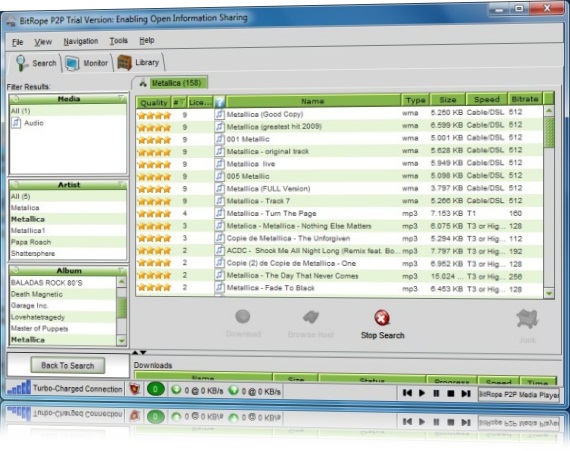Sort results by the Bitrate column
This screenshot has width=570, height=451.
tap(525, 98)
